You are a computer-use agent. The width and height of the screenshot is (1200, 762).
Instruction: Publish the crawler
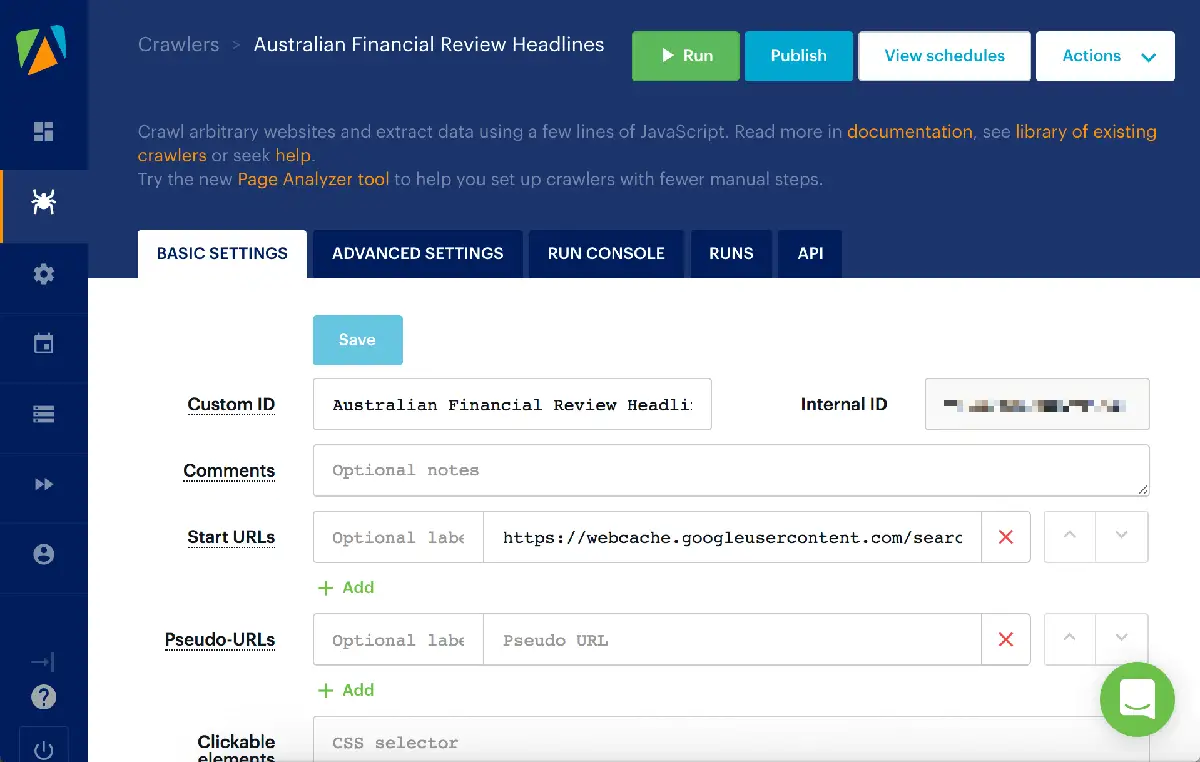pos(799,56)
